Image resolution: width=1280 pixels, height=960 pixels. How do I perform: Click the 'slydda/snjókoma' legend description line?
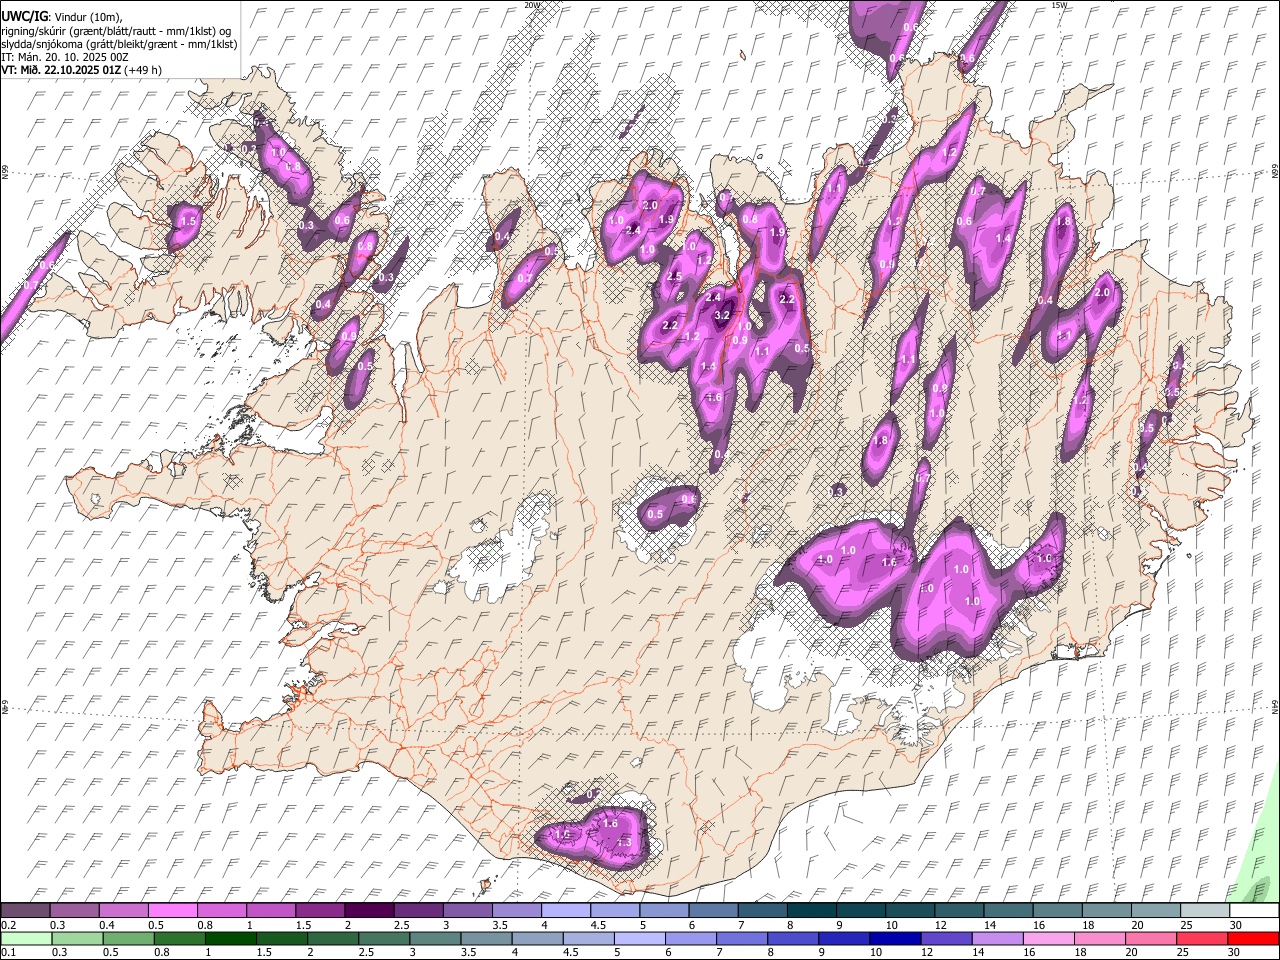tap(119, 44)
